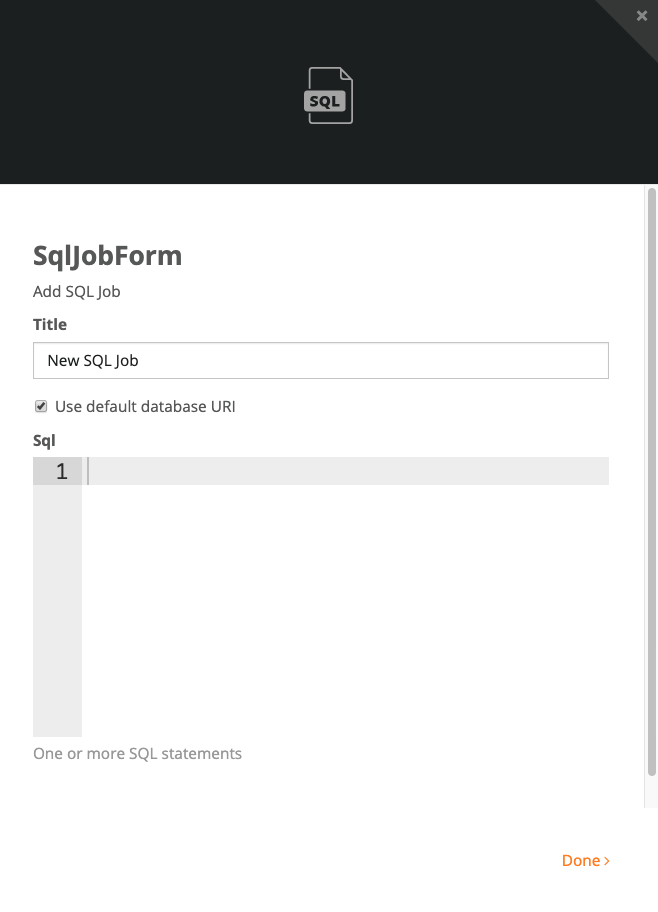Click the empty editor gutter below line 1

(57, 610)
